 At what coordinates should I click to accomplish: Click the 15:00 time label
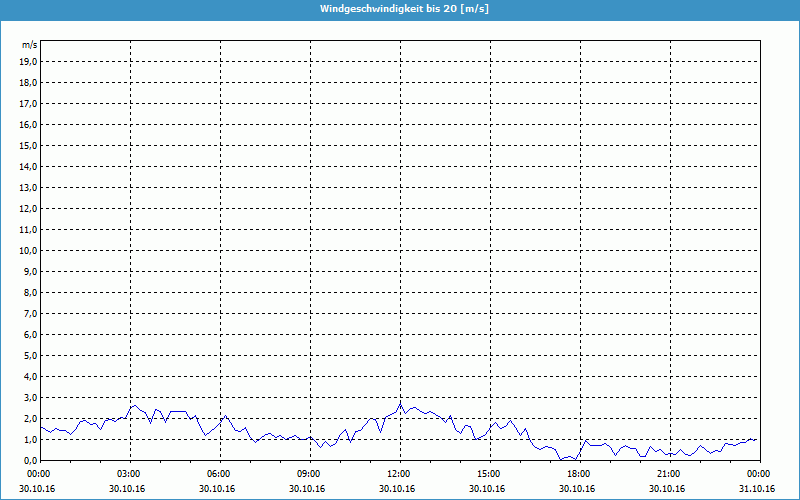click(489, 473)
